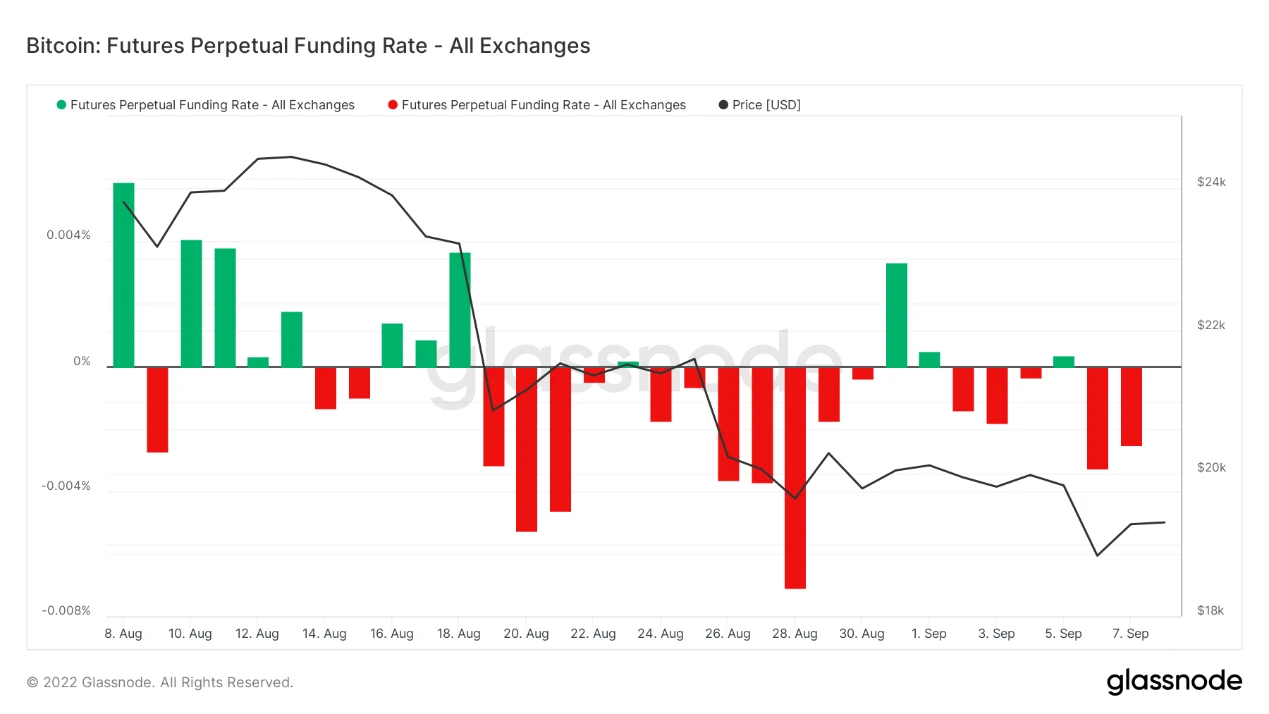The width and height of the screenshot is (1269, 714).
Task: Click the red bar on 20 Aug
Action: pyautogui.click(x=526, y=449)
